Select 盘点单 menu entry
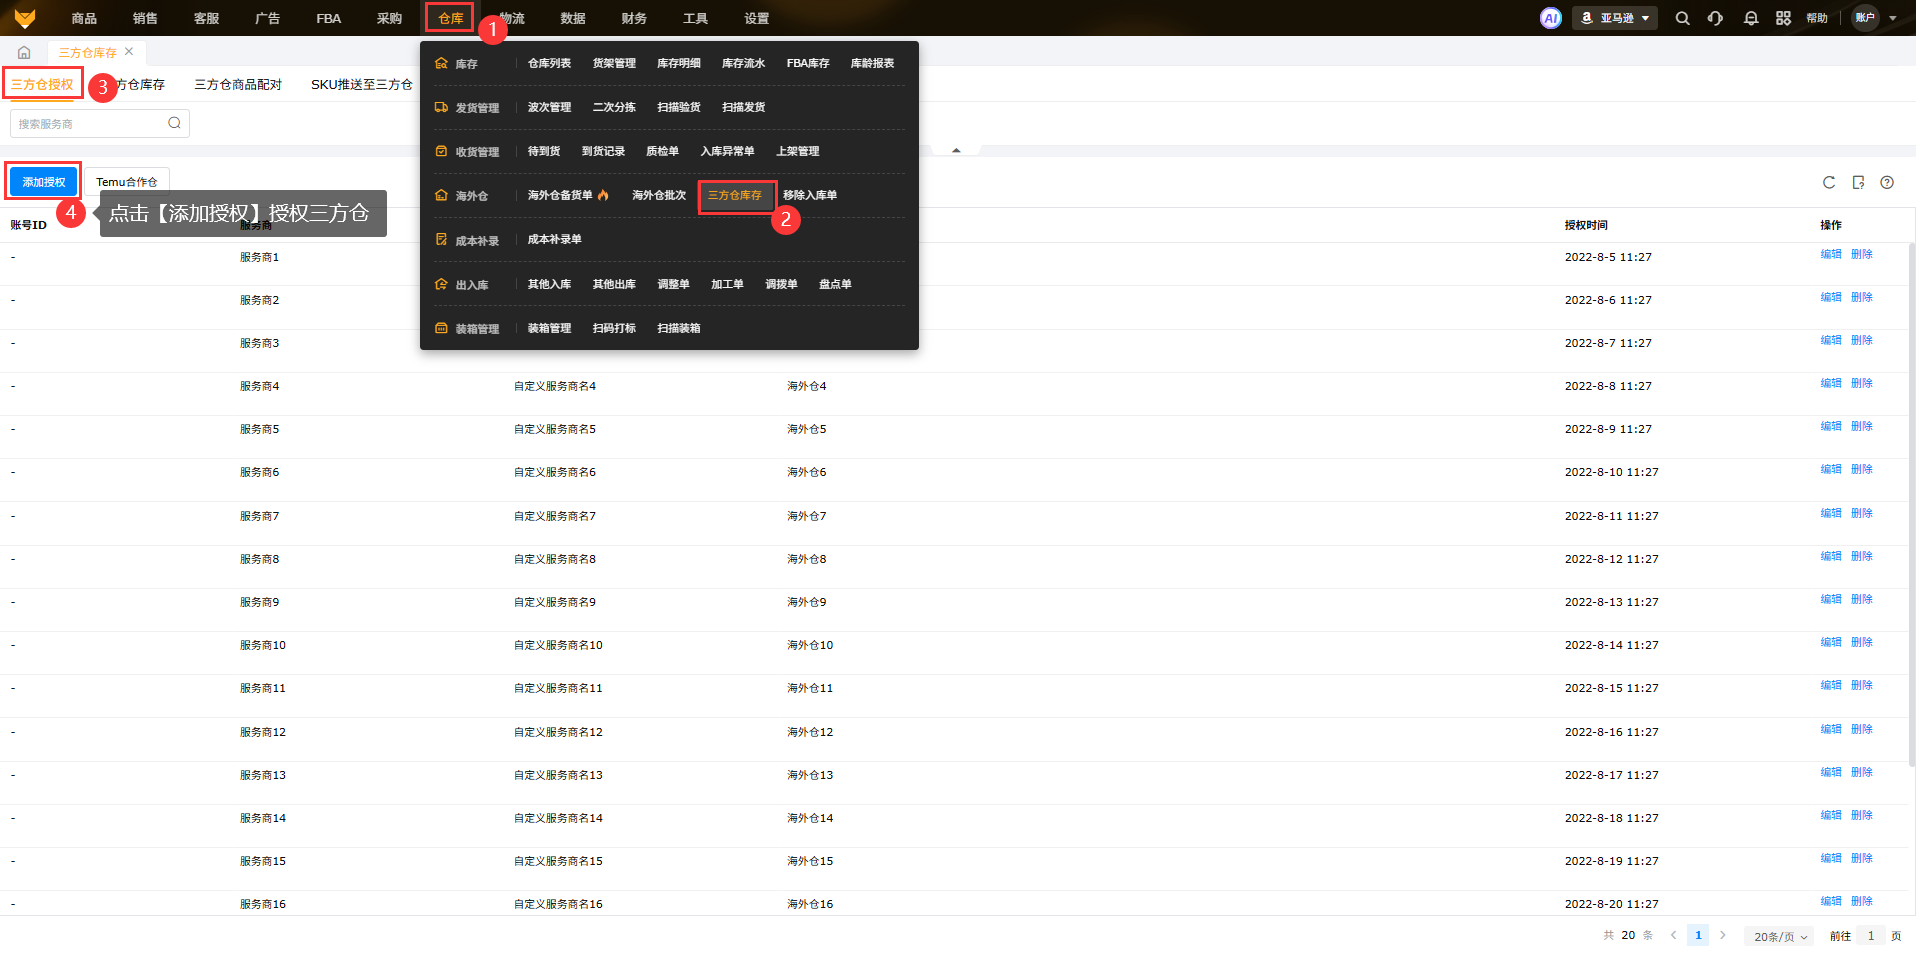The height and width of the screenshot is (953, 1916). coord(835,284)
